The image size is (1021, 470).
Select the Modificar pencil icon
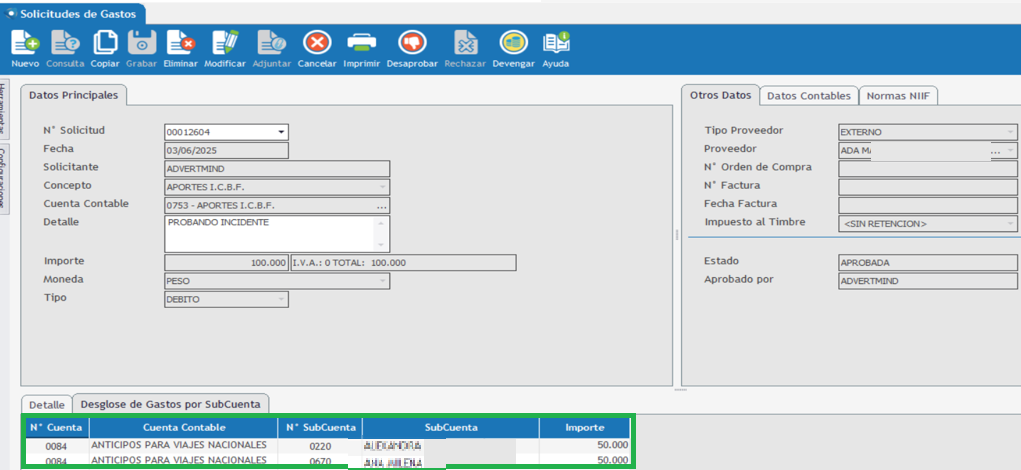click(x=225, y=43)
